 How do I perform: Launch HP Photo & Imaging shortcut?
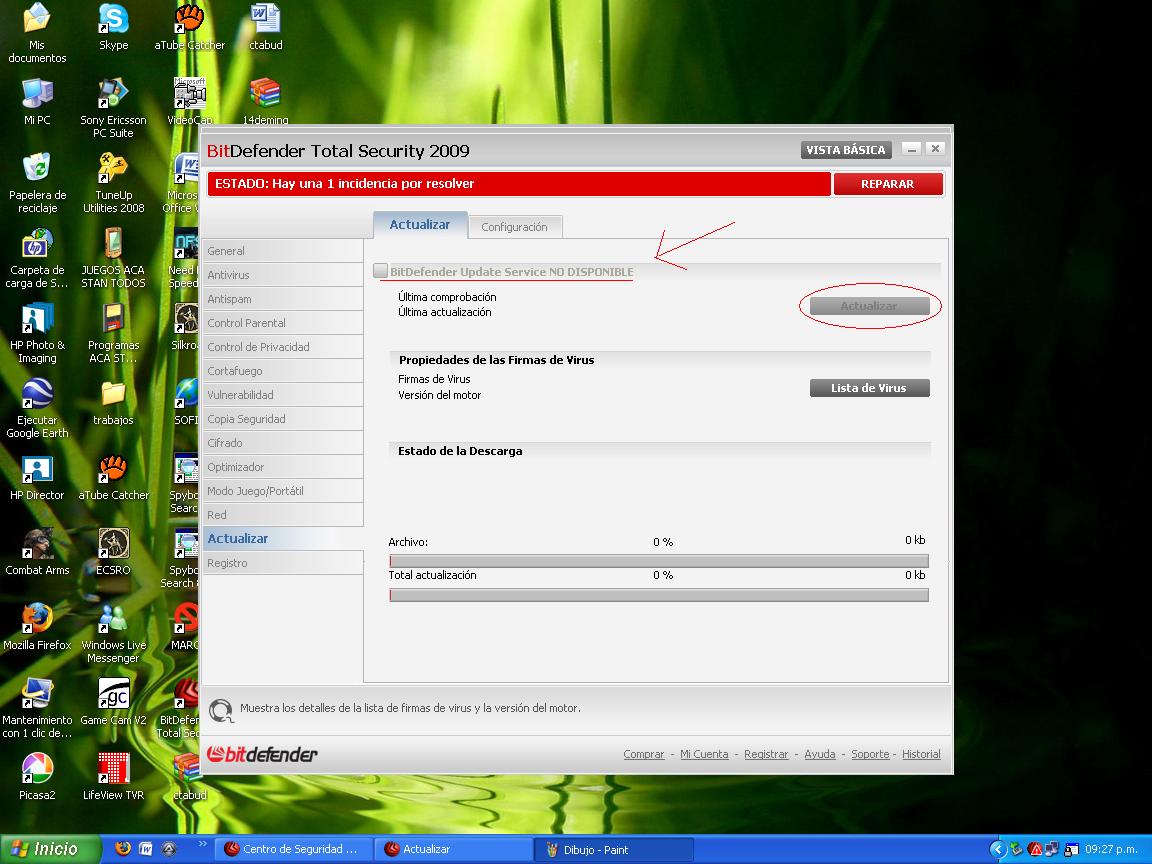click(37, 333)
